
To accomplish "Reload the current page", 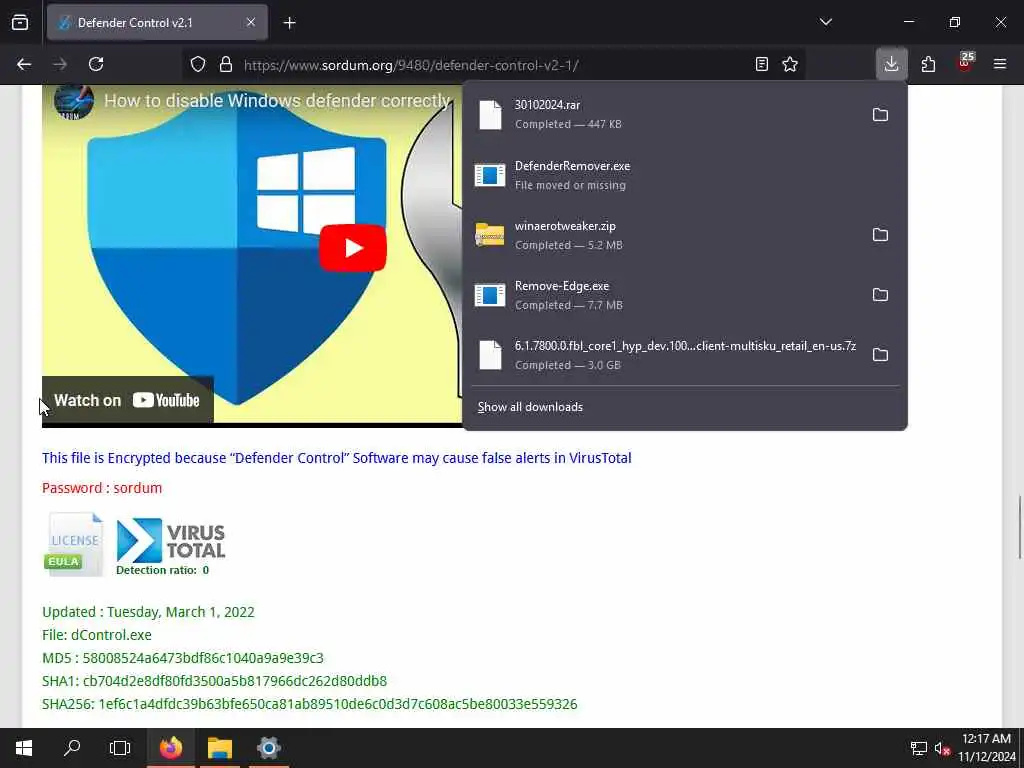I will tap(96, 64).
